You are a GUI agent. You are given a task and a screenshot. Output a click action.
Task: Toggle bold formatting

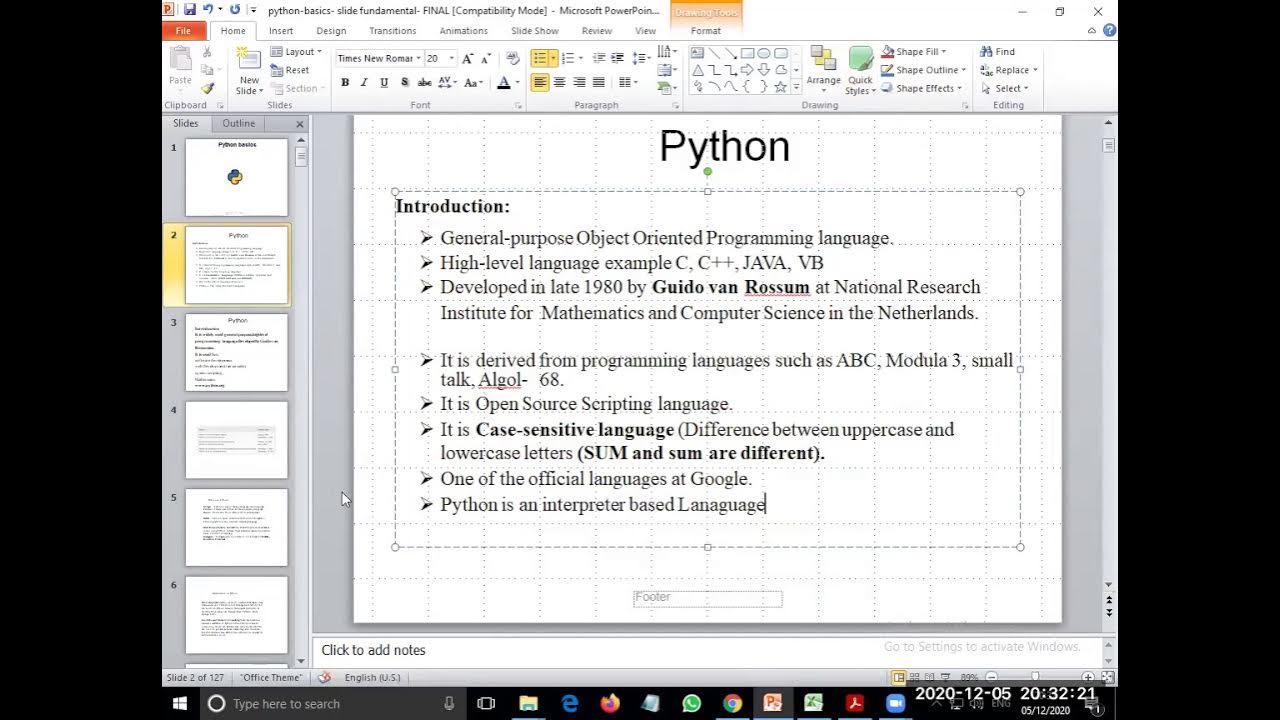345,83
